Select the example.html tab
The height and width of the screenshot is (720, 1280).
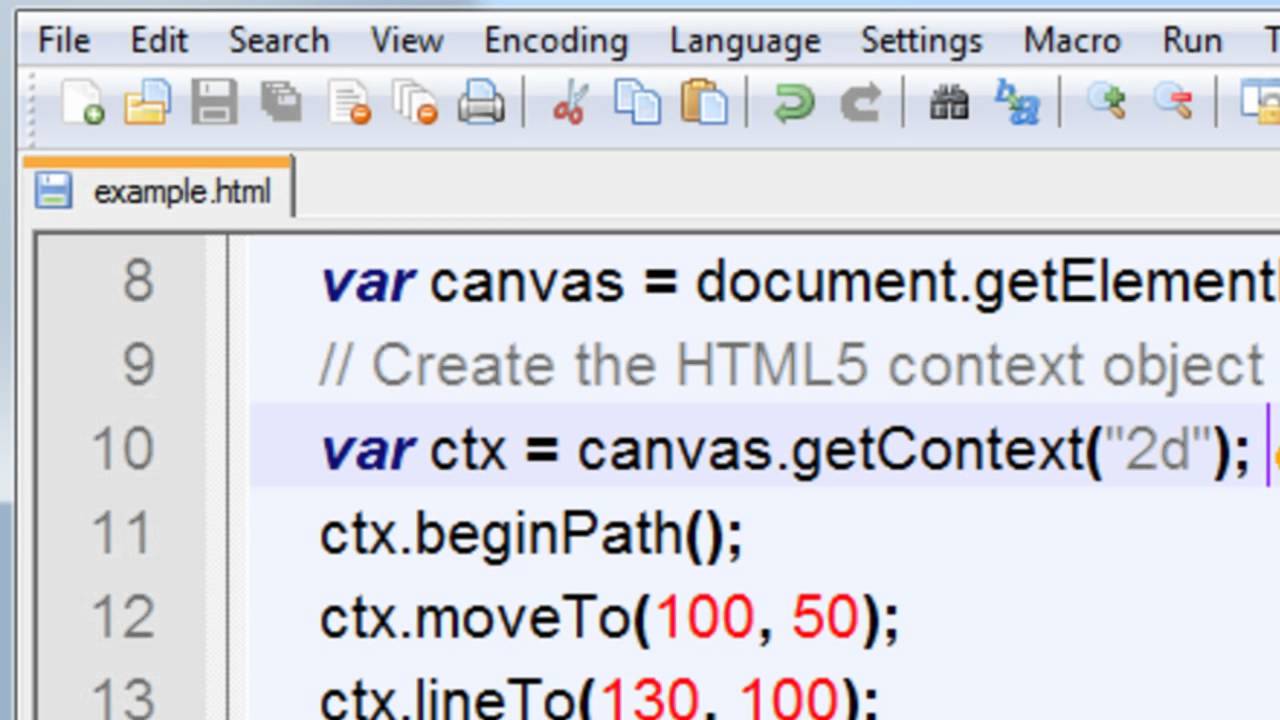[x=158, y=188]
